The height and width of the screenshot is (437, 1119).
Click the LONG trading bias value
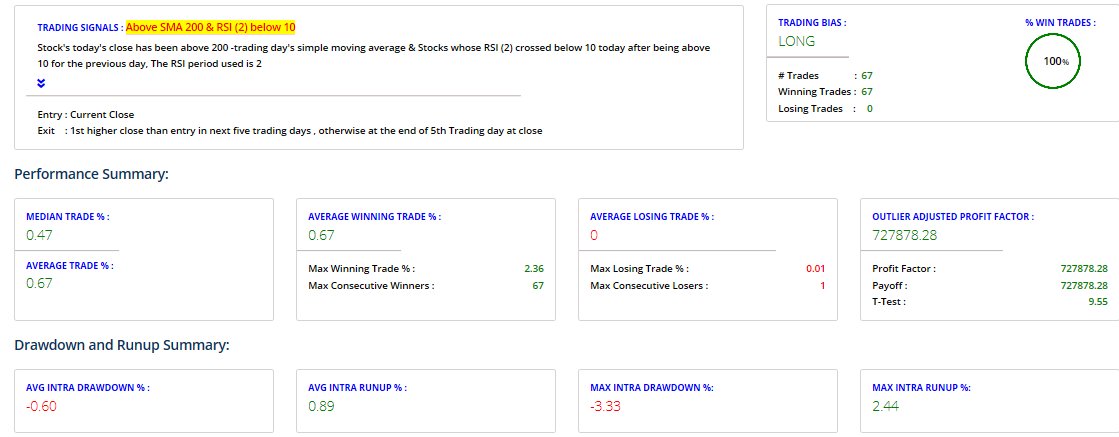point(796,41)
